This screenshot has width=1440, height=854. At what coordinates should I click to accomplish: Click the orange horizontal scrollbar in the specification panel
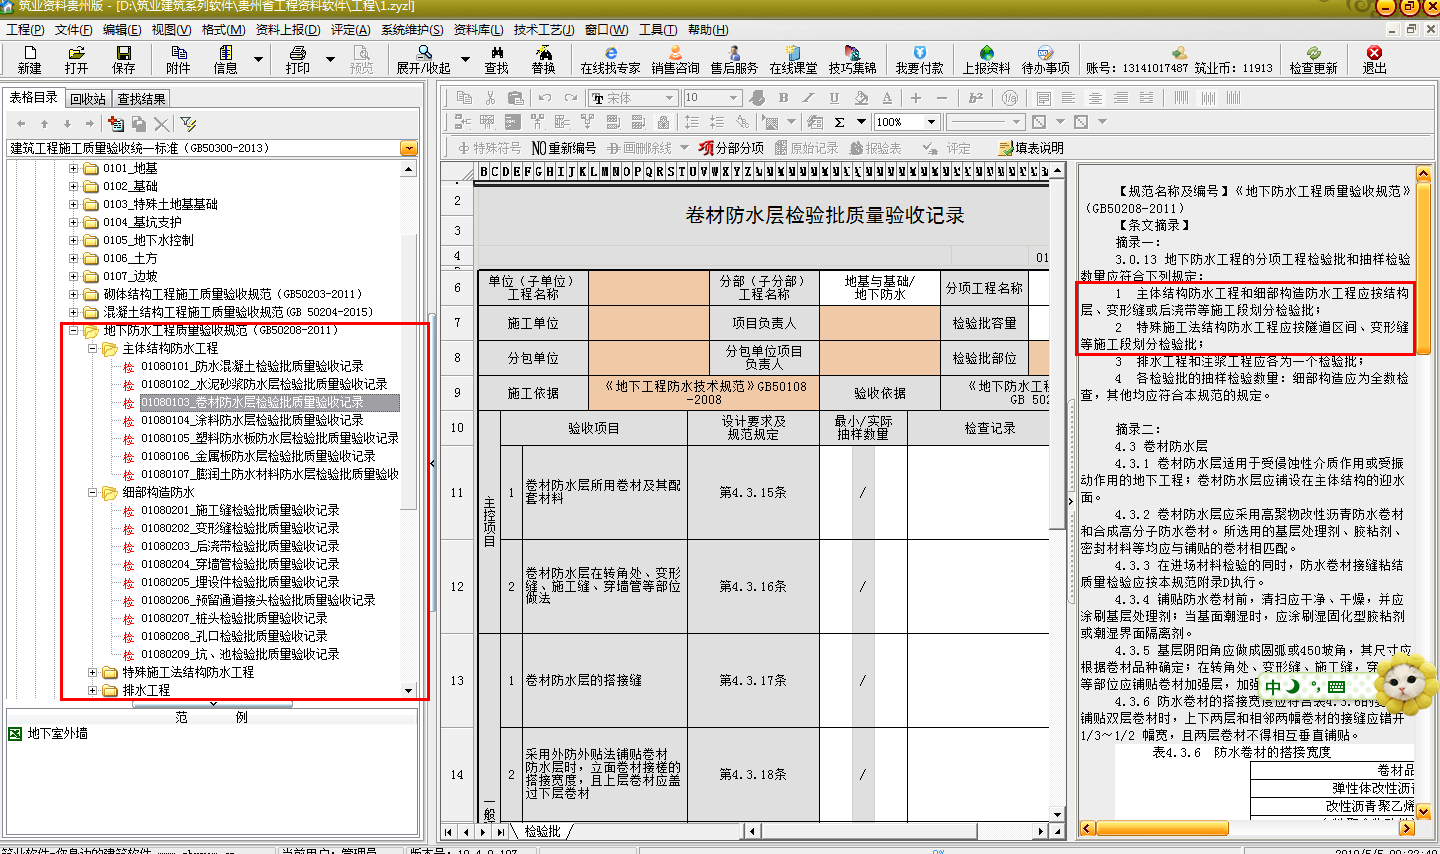click(x=1162, y=828)
